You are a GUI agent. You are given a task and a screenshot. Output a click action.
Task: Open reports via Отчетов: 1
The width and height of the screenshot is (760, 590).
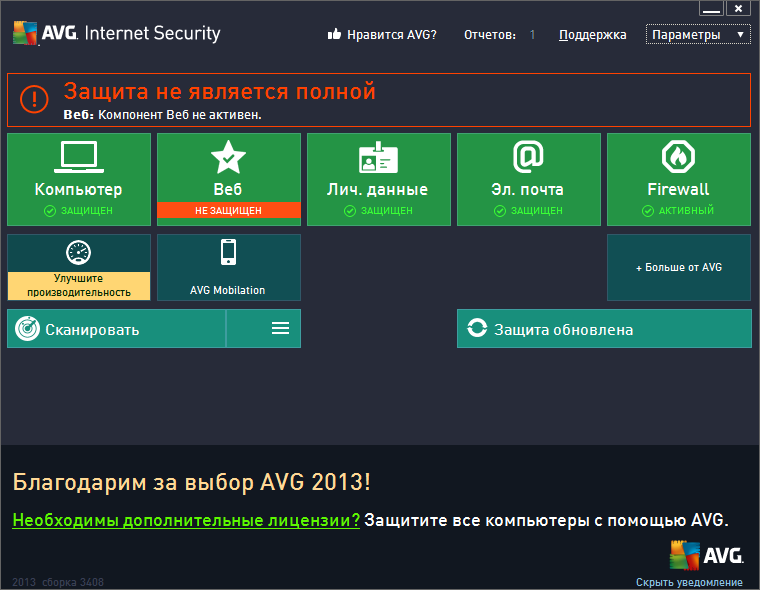coord(499,35)
